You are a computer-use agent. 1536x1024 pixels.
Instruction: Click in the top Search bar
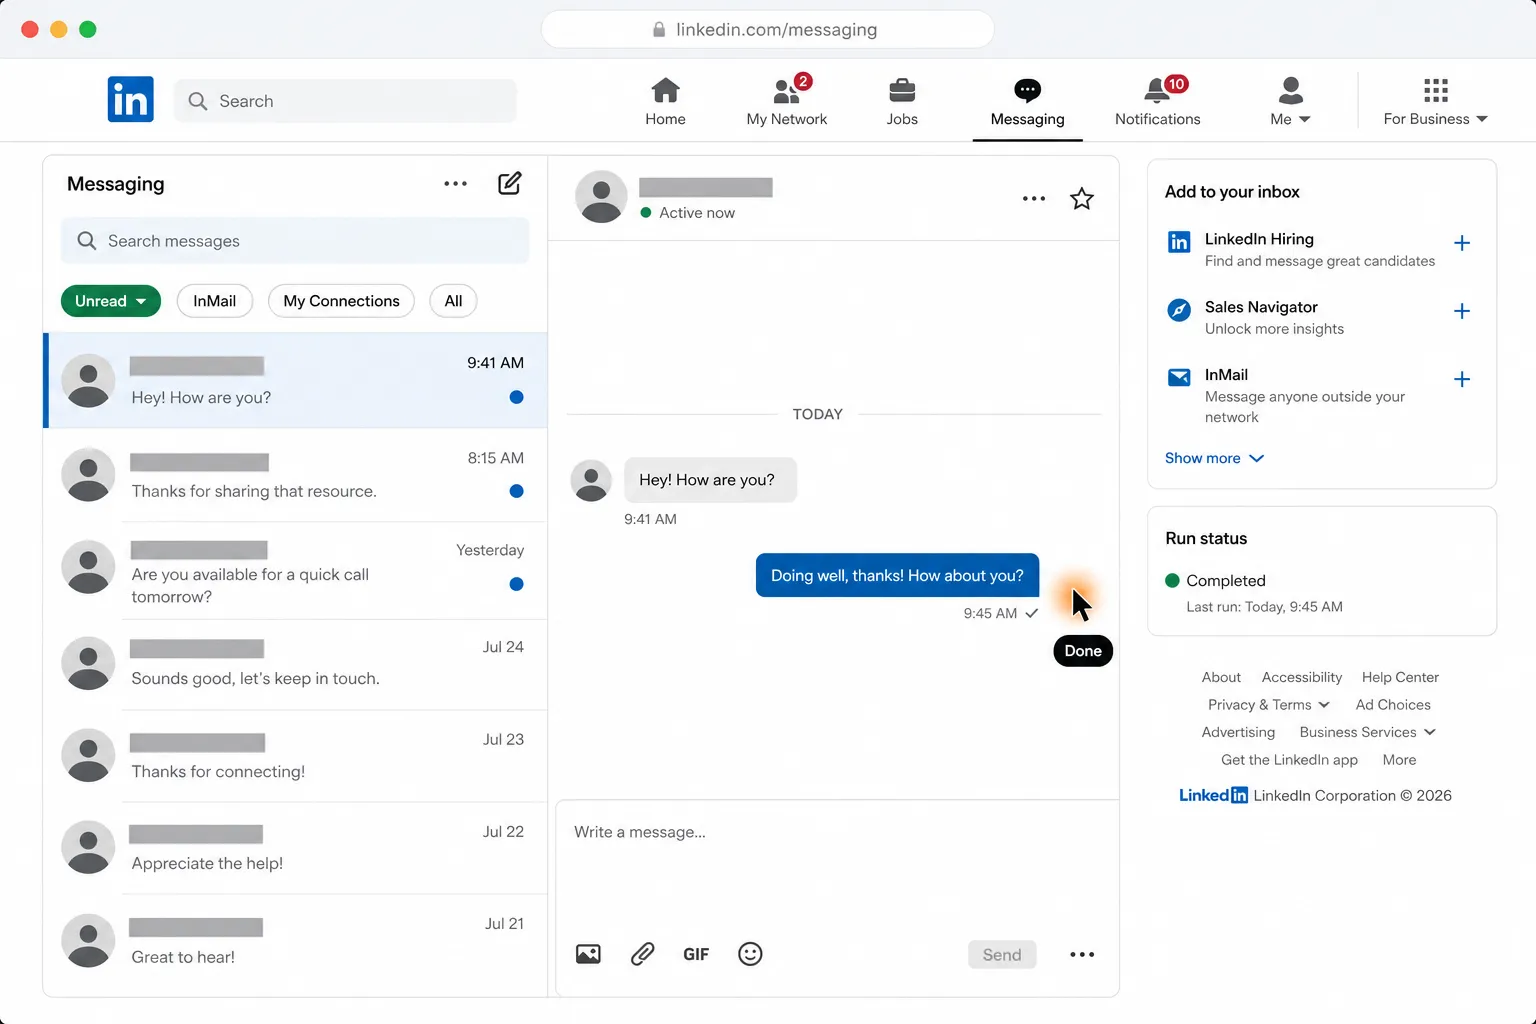click(345, 101)
